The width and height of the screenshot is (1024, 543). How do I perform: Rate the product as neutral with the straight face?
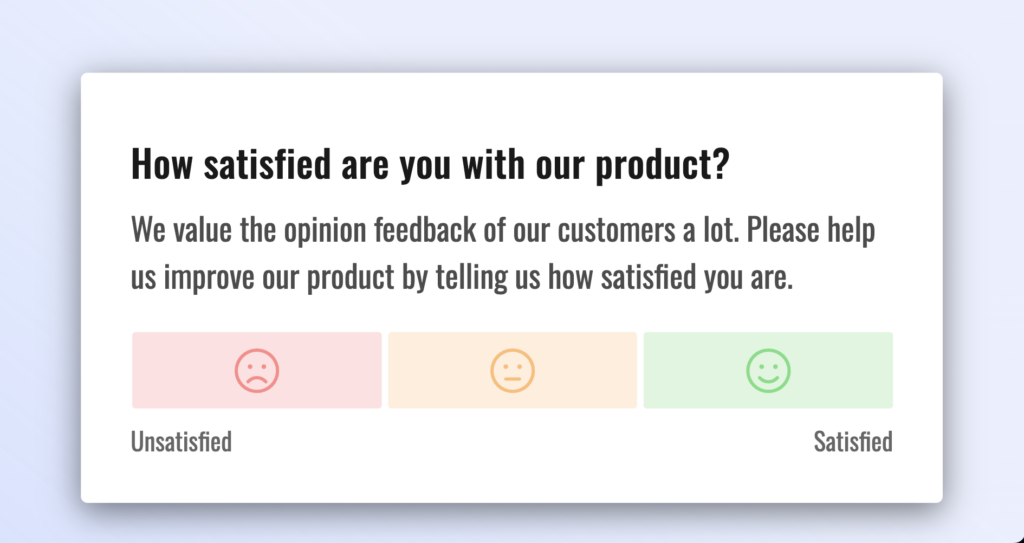513,370
